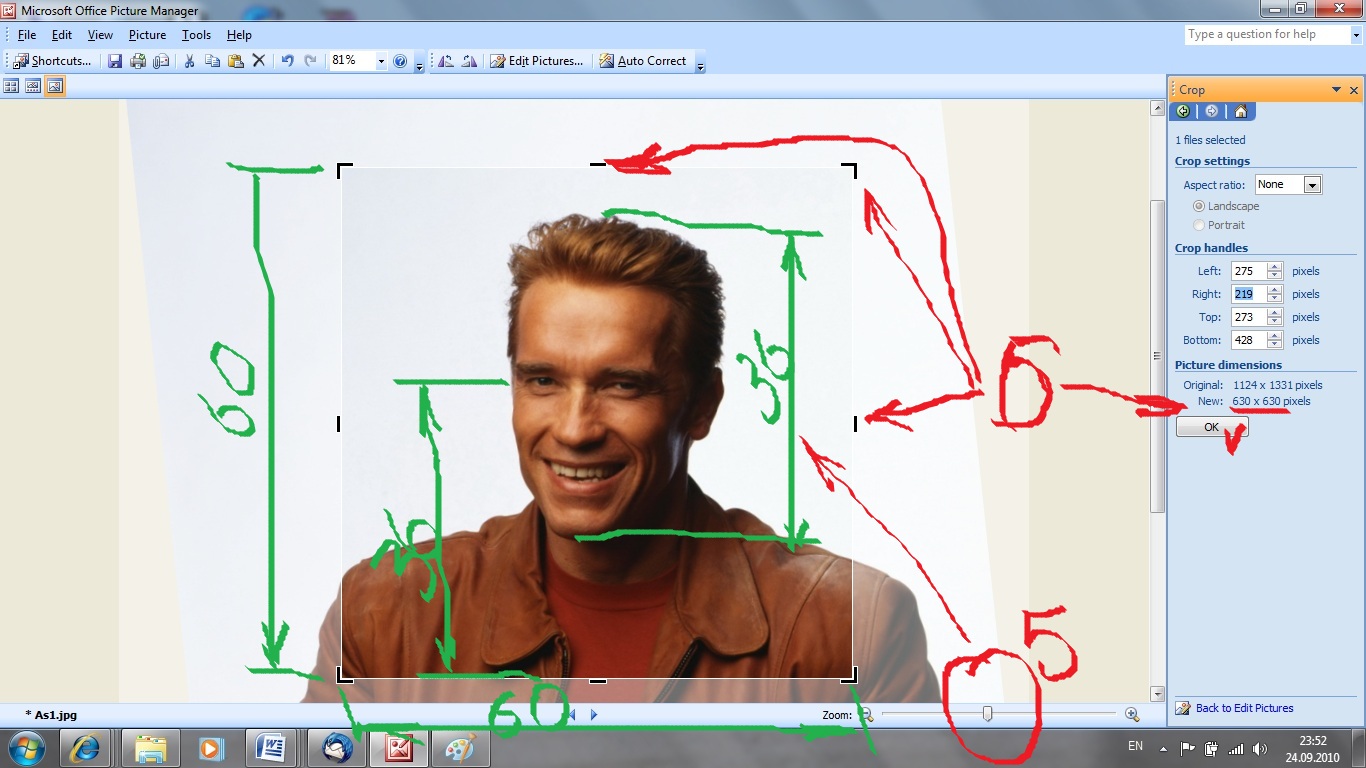This screenshot has height=768, width=1366.
Task: Click the Delete X icon in toolbar
Action: tap(258, 61)
